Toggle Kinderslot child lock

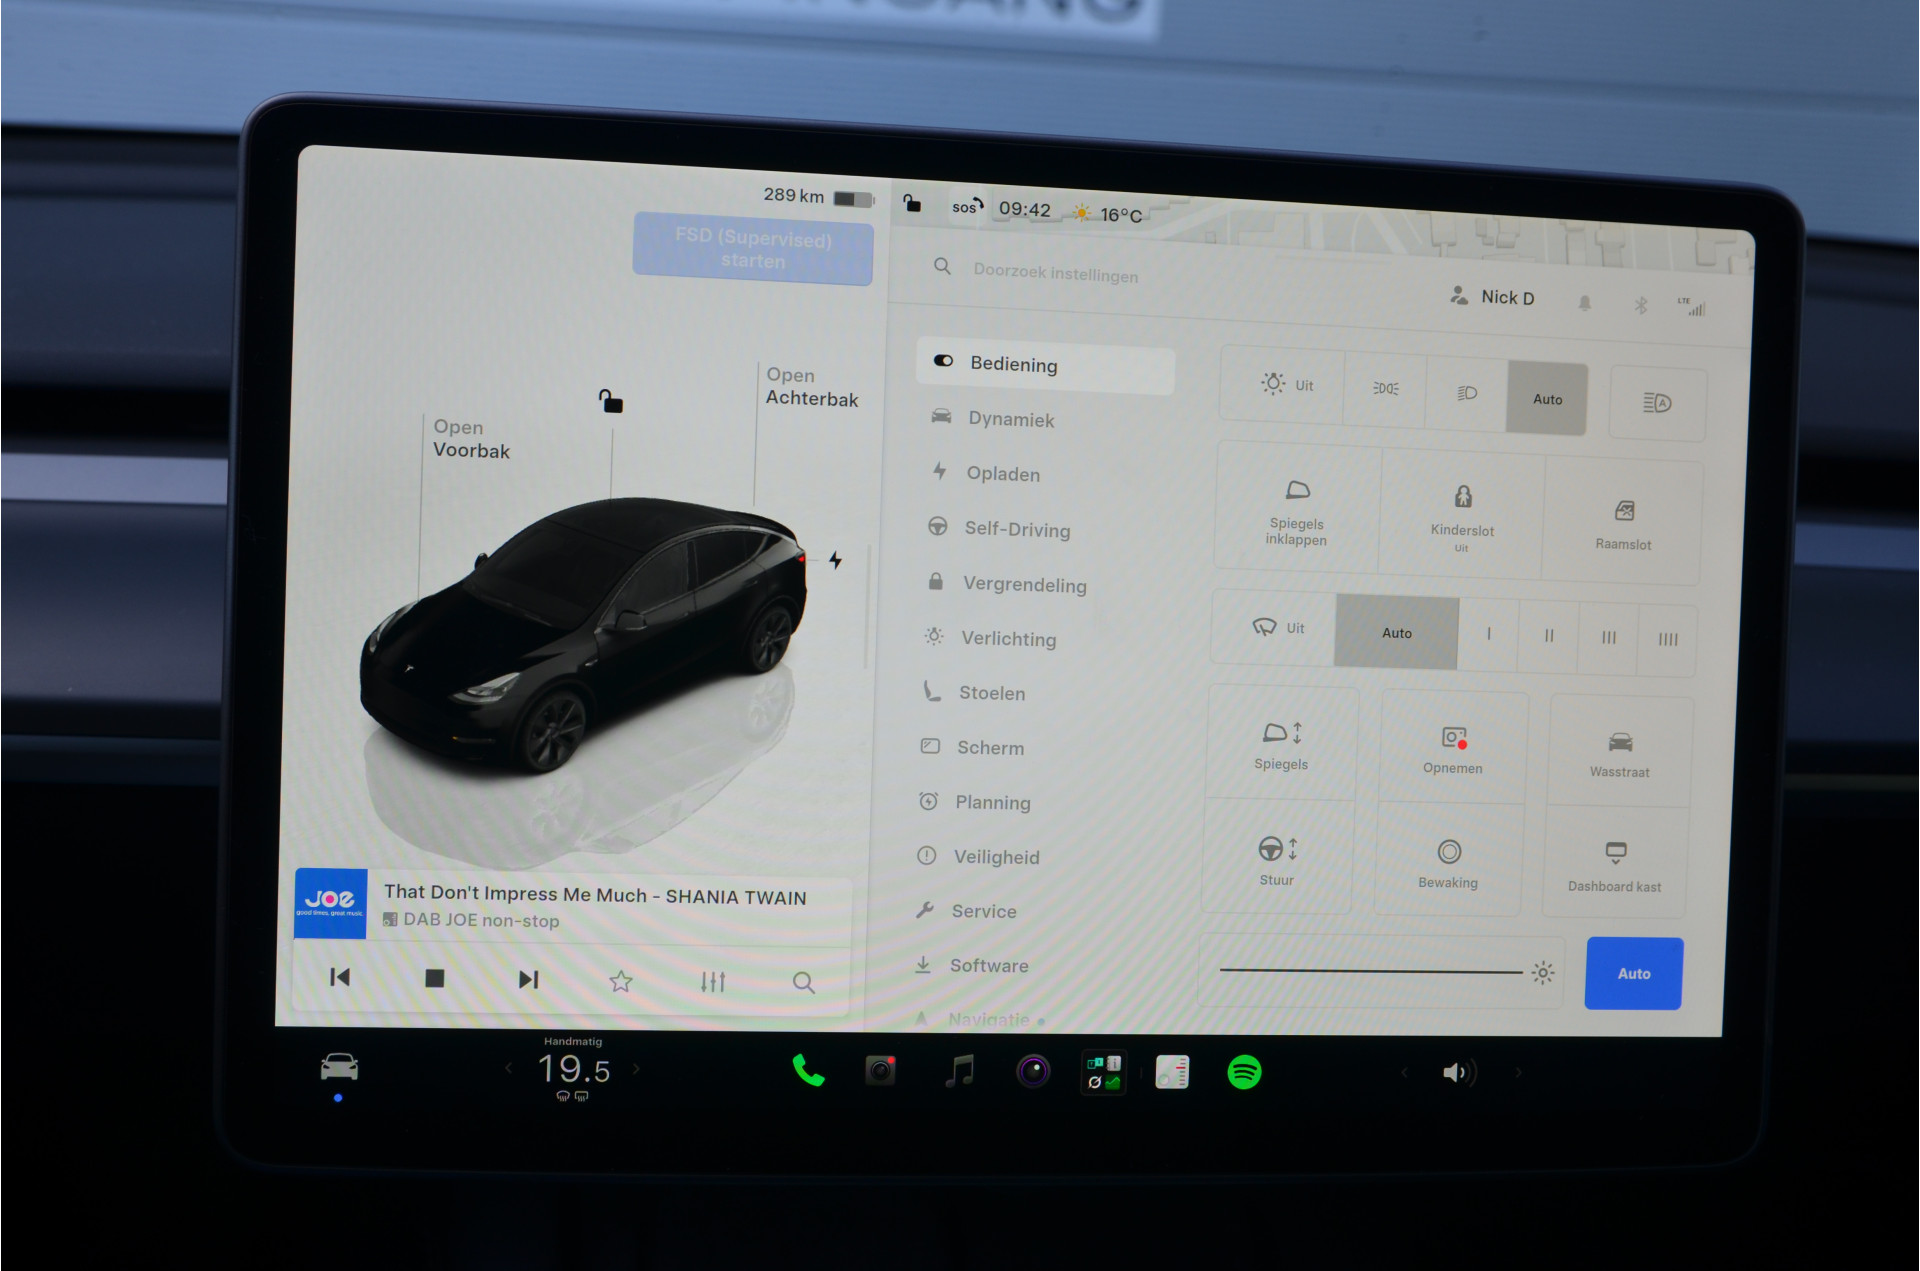tap(1462, 513)
